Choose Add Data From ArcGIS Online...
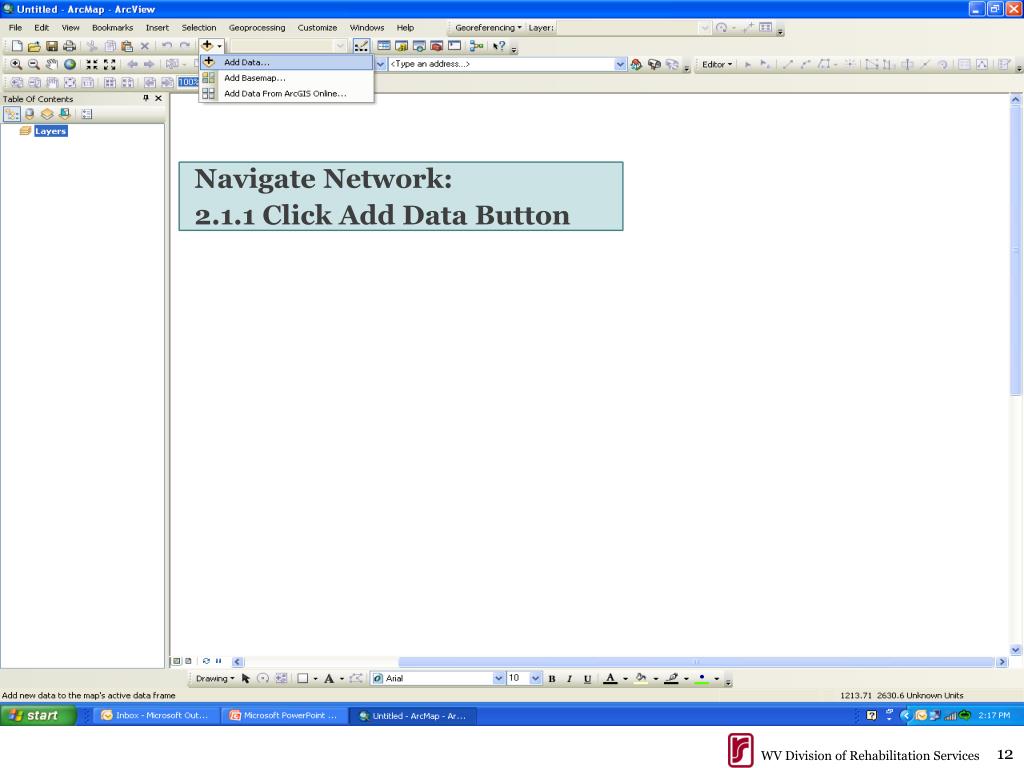 pos(287,93)
